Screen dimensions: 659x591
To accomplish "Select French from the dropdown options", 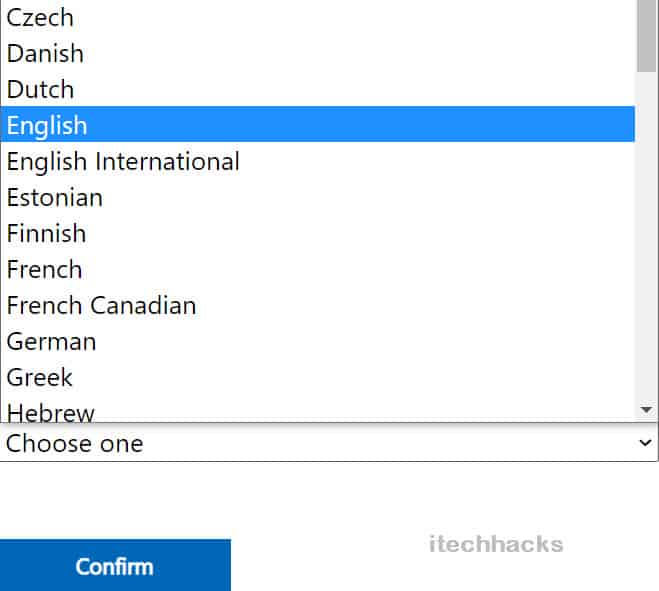I will click(44, 269).
